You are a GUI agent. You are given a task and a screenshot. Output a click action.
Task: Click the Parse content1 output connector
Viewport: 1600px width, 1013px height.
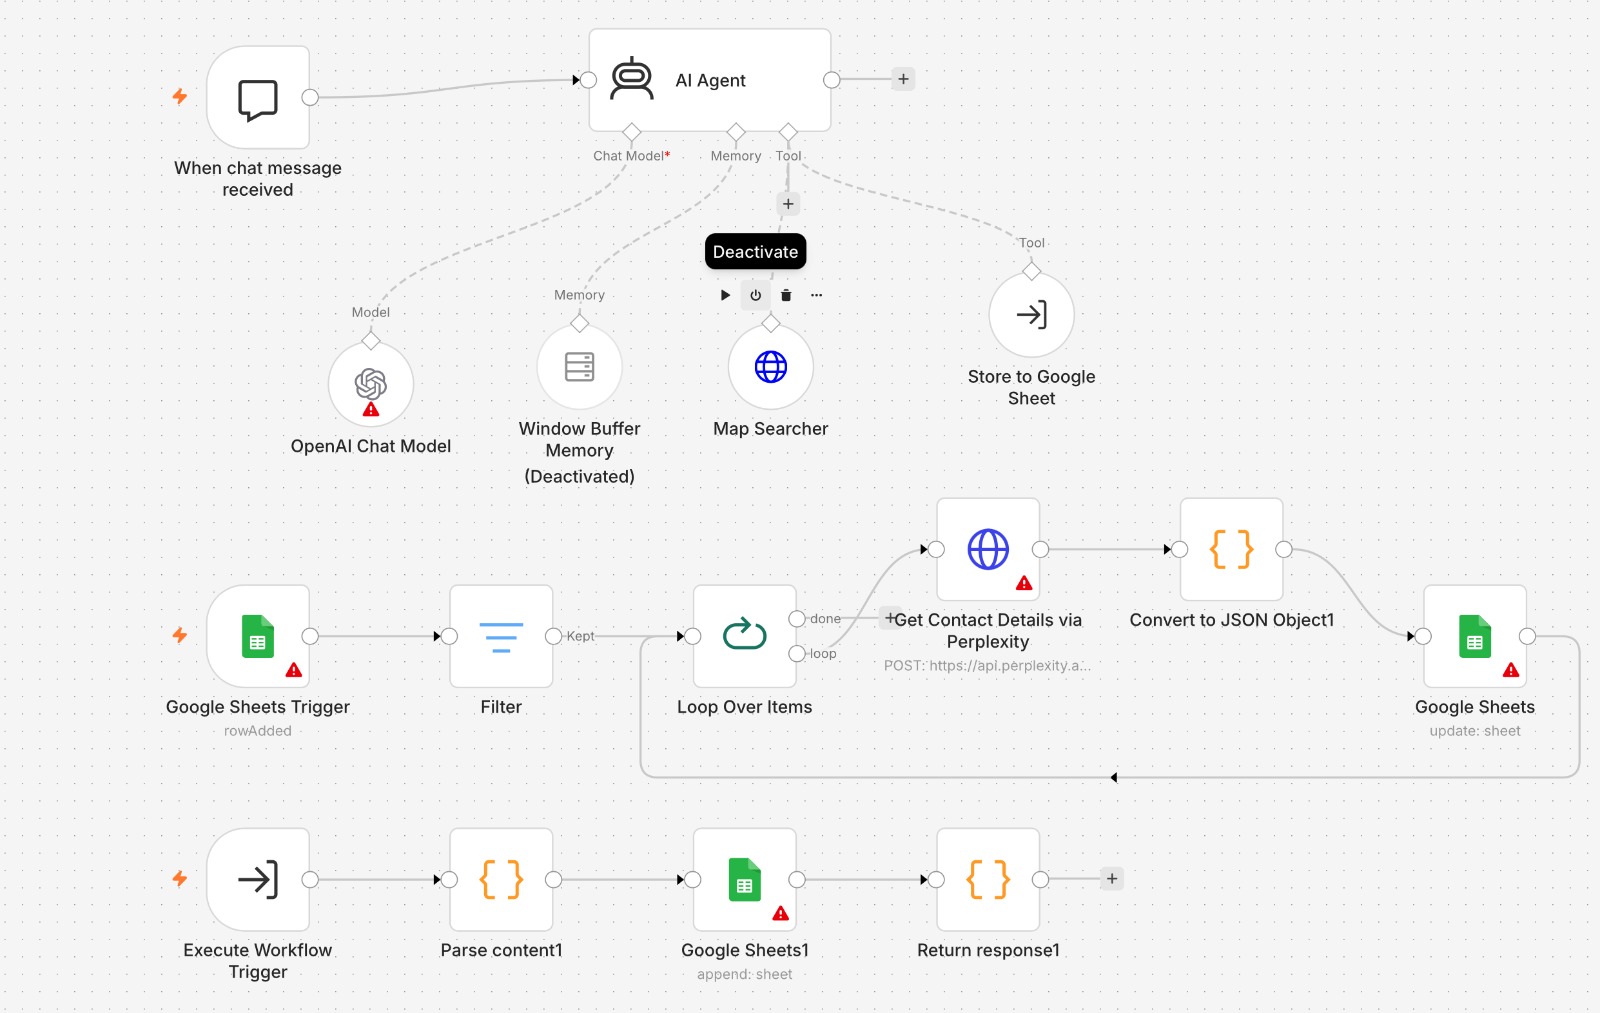554,880
